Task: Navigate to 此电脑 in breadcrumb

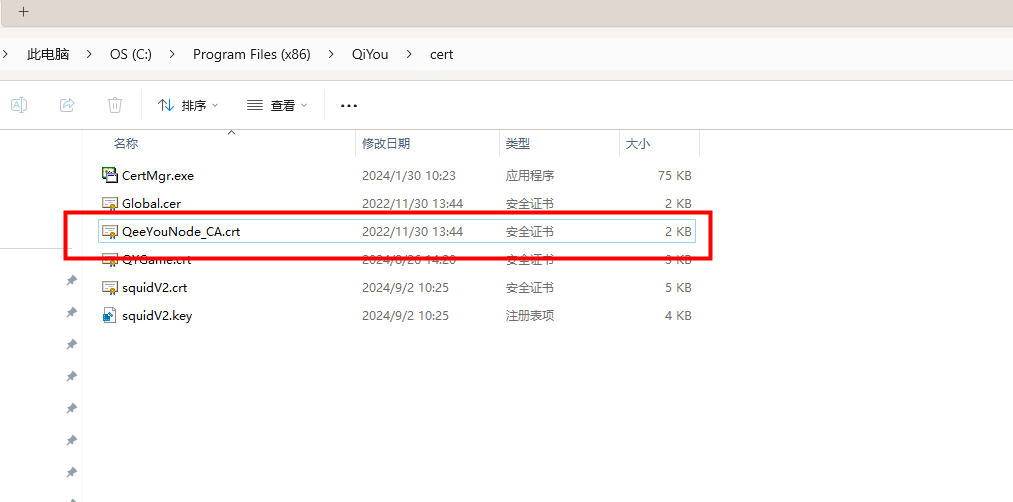Action: tap(48, 54)
